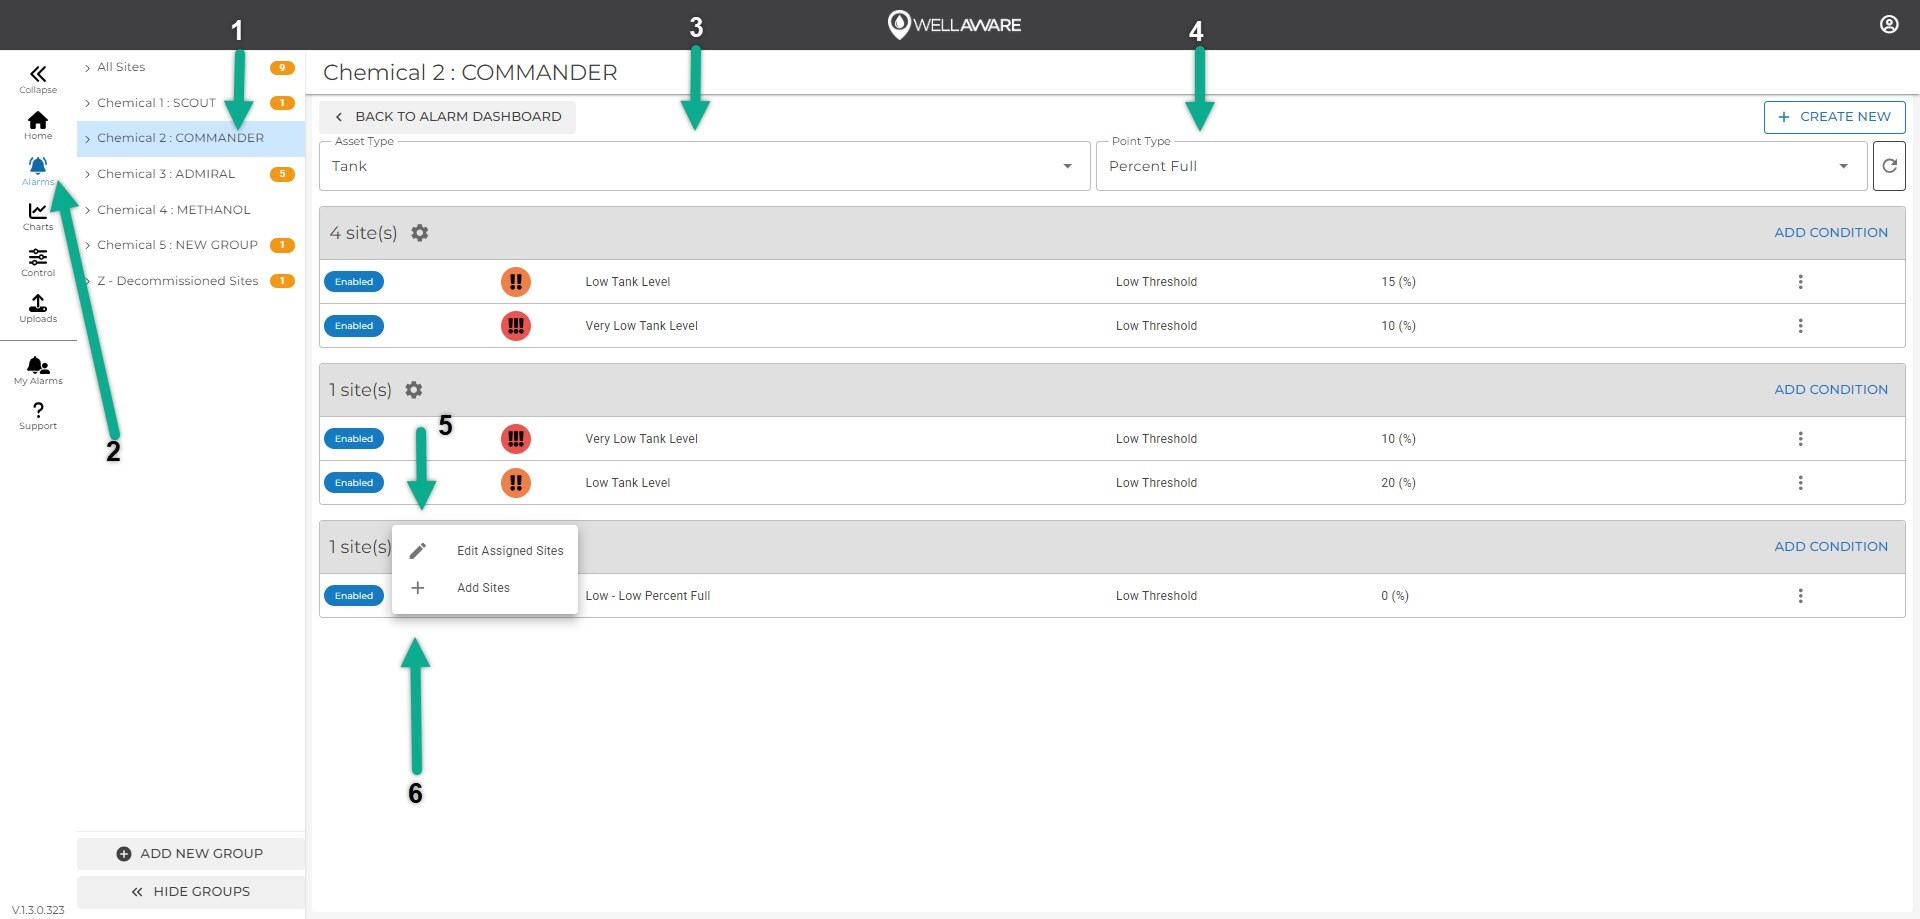Collapse the left navigation sidebar
The image size is (1920, 919).
(x=38, y=79)
